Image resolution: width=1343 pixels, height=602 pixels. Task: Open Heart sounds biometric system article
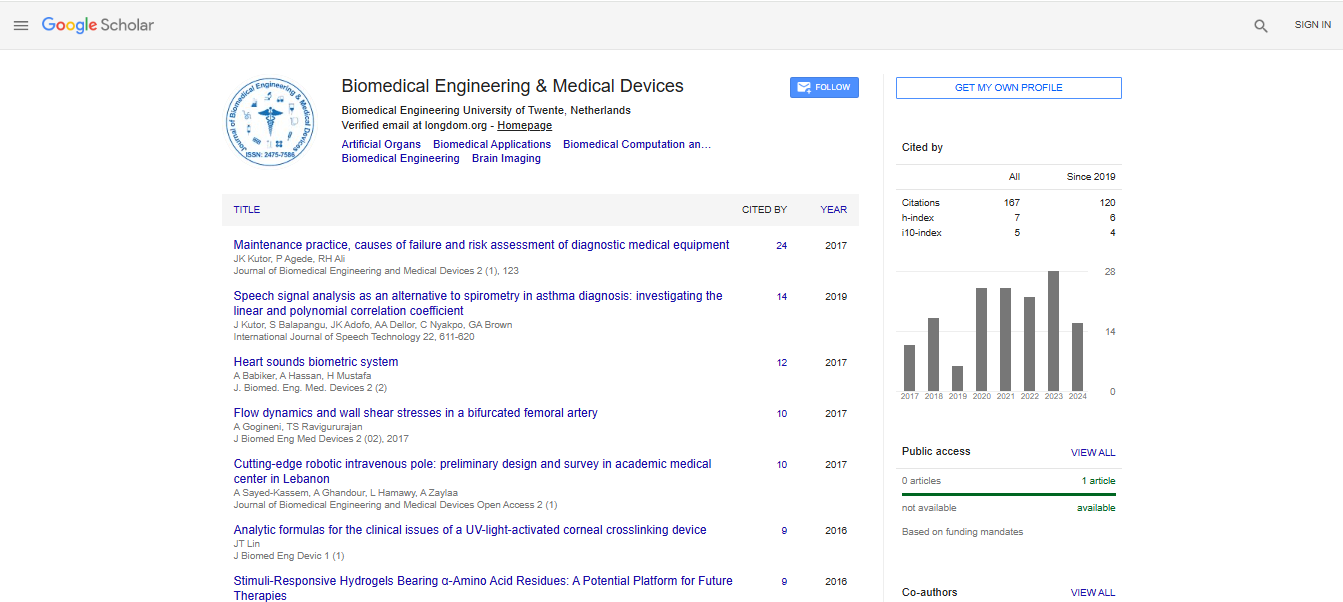(316, 362)
